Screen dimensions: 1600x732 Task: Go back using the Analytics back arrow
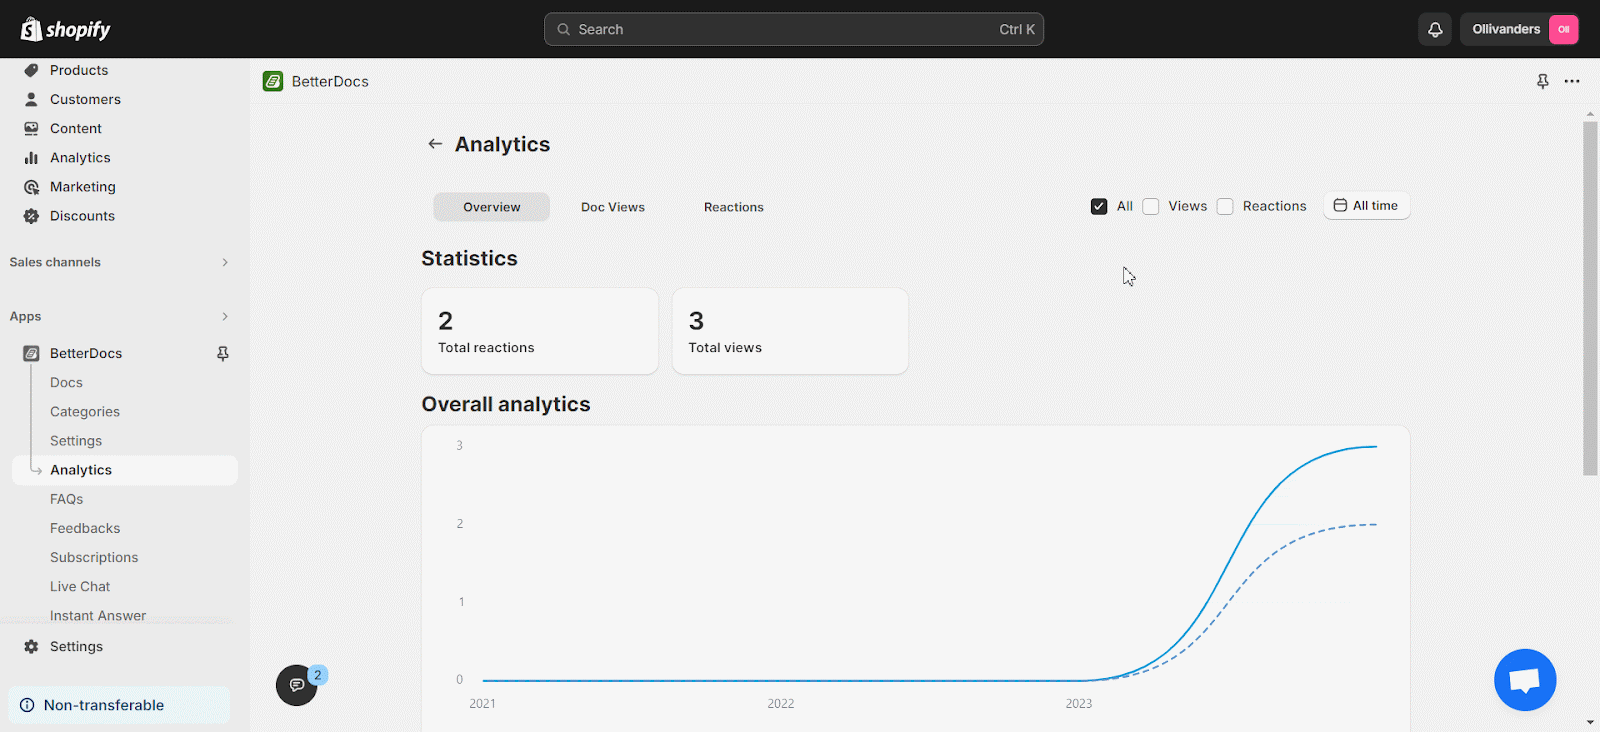(x=435, y=144)
